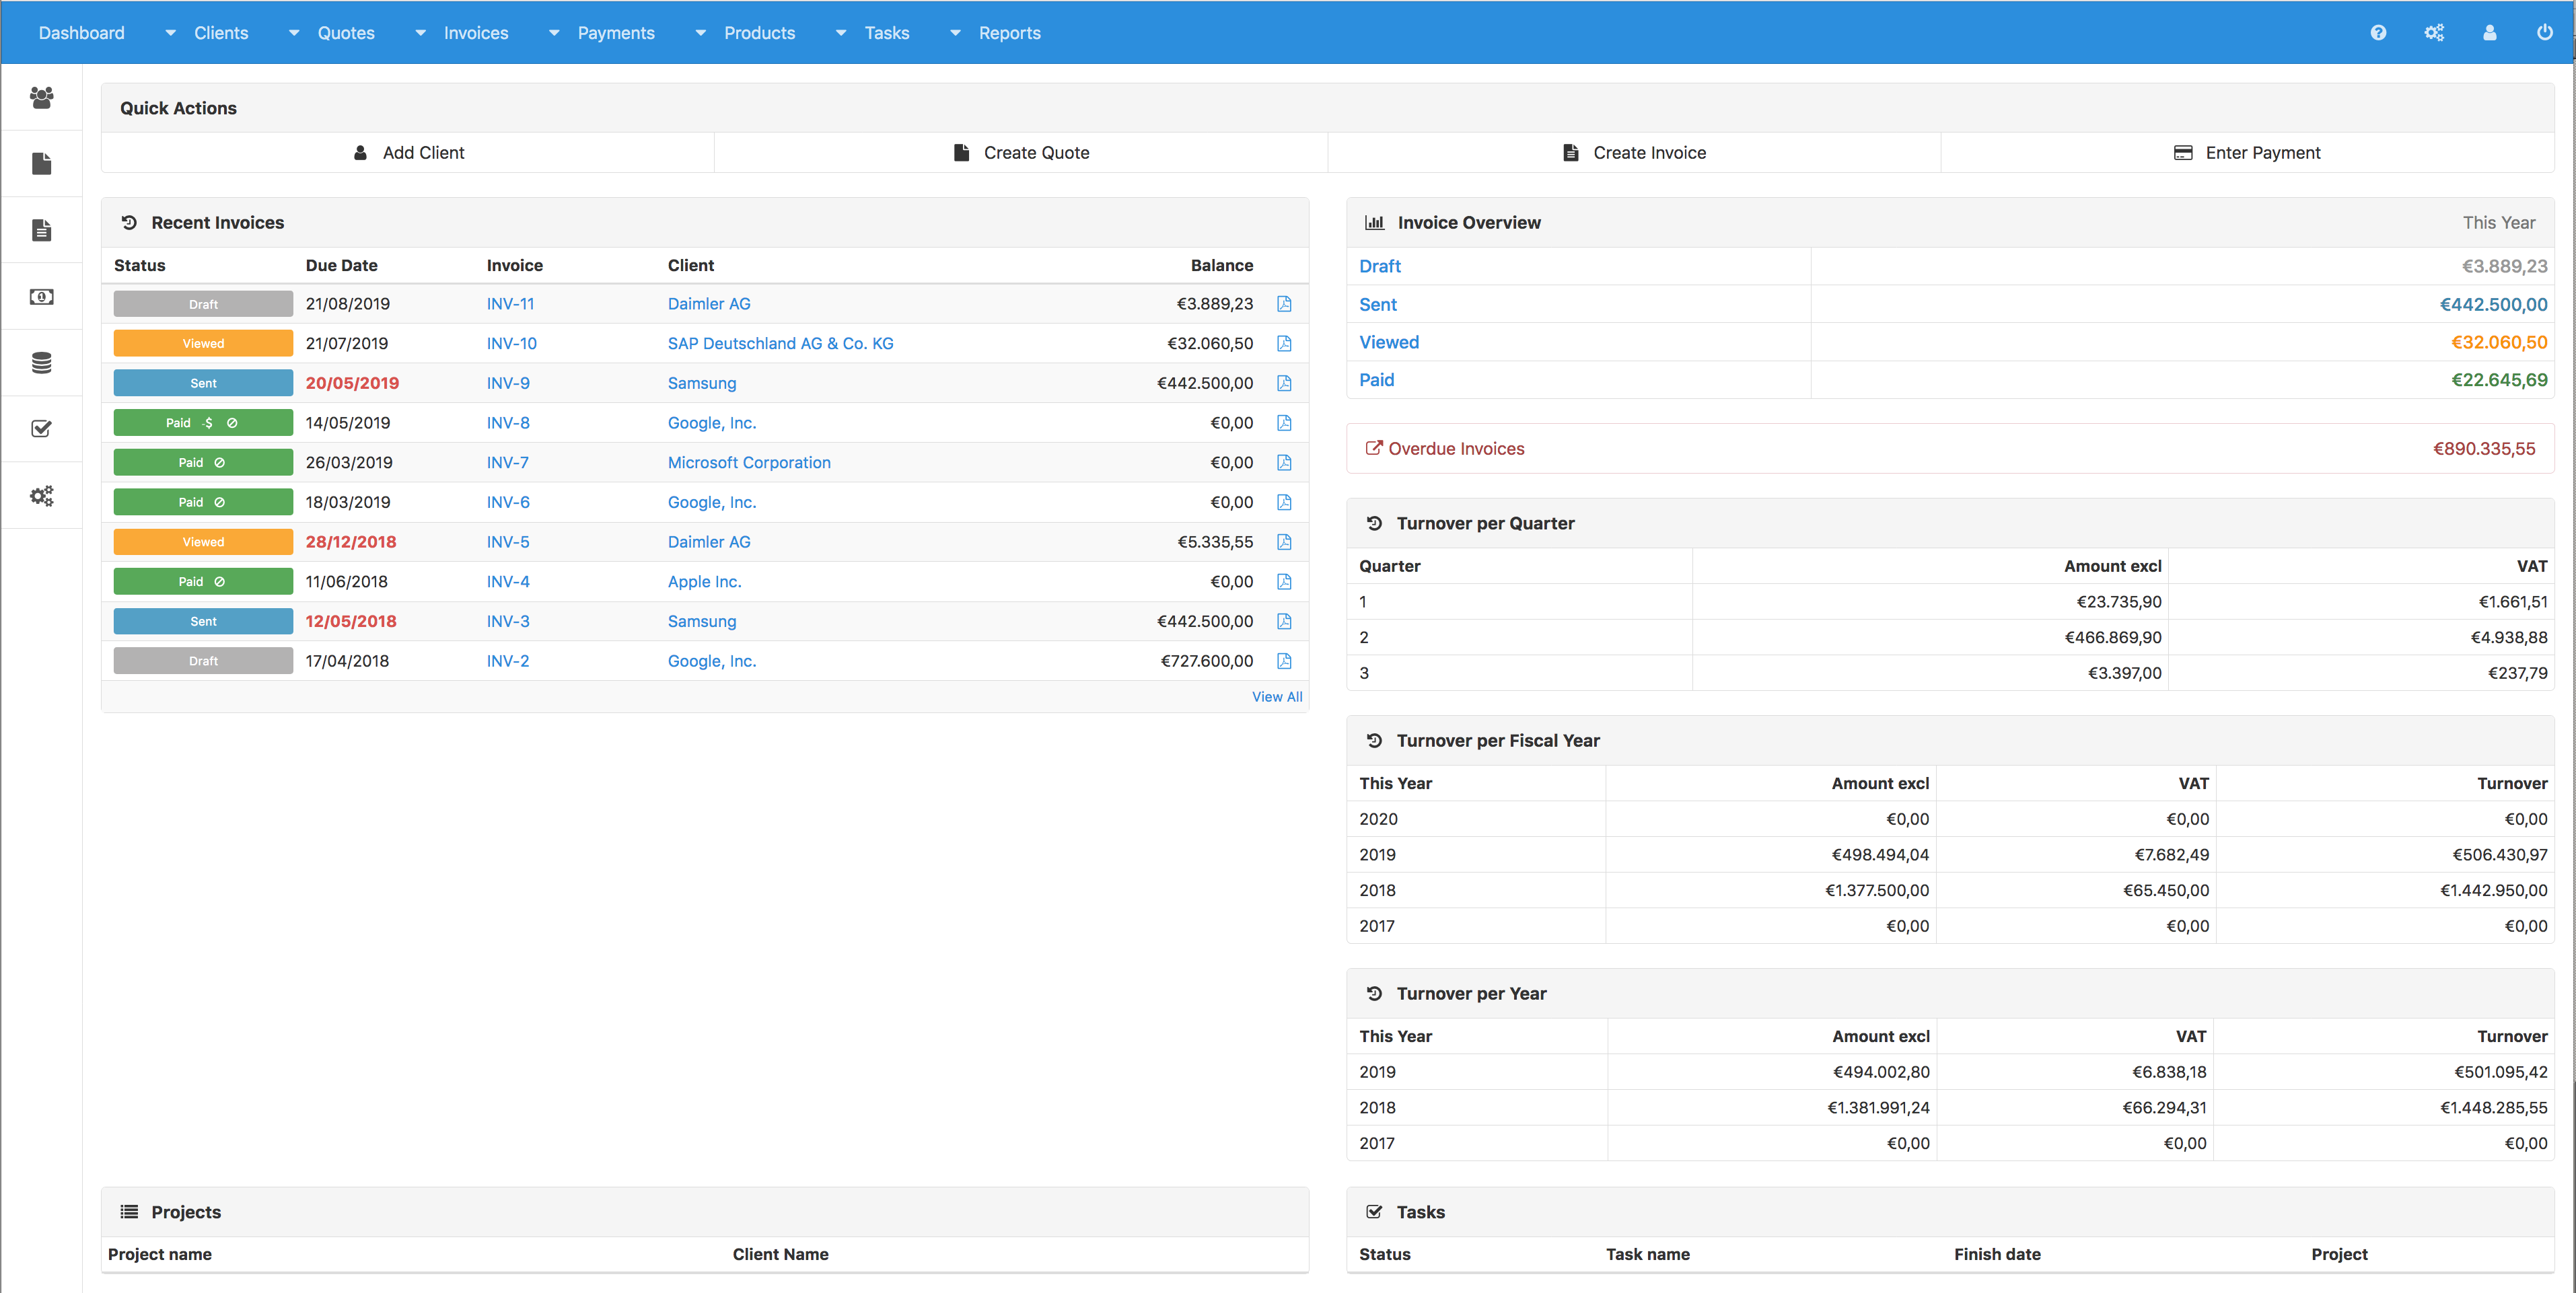Open invoice link INV-2
The image size is (2576, 1293).
pyautogui.click(x=508, y=661)
